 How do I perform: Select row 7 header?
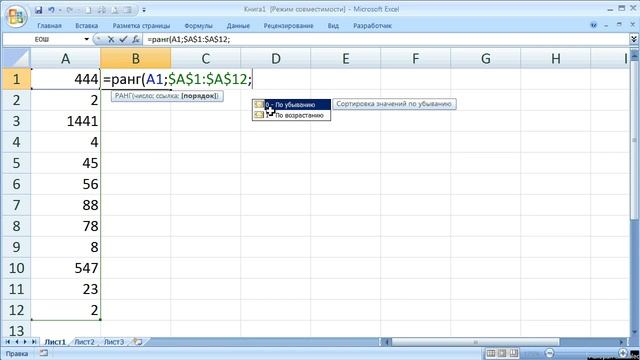(16, 205)
